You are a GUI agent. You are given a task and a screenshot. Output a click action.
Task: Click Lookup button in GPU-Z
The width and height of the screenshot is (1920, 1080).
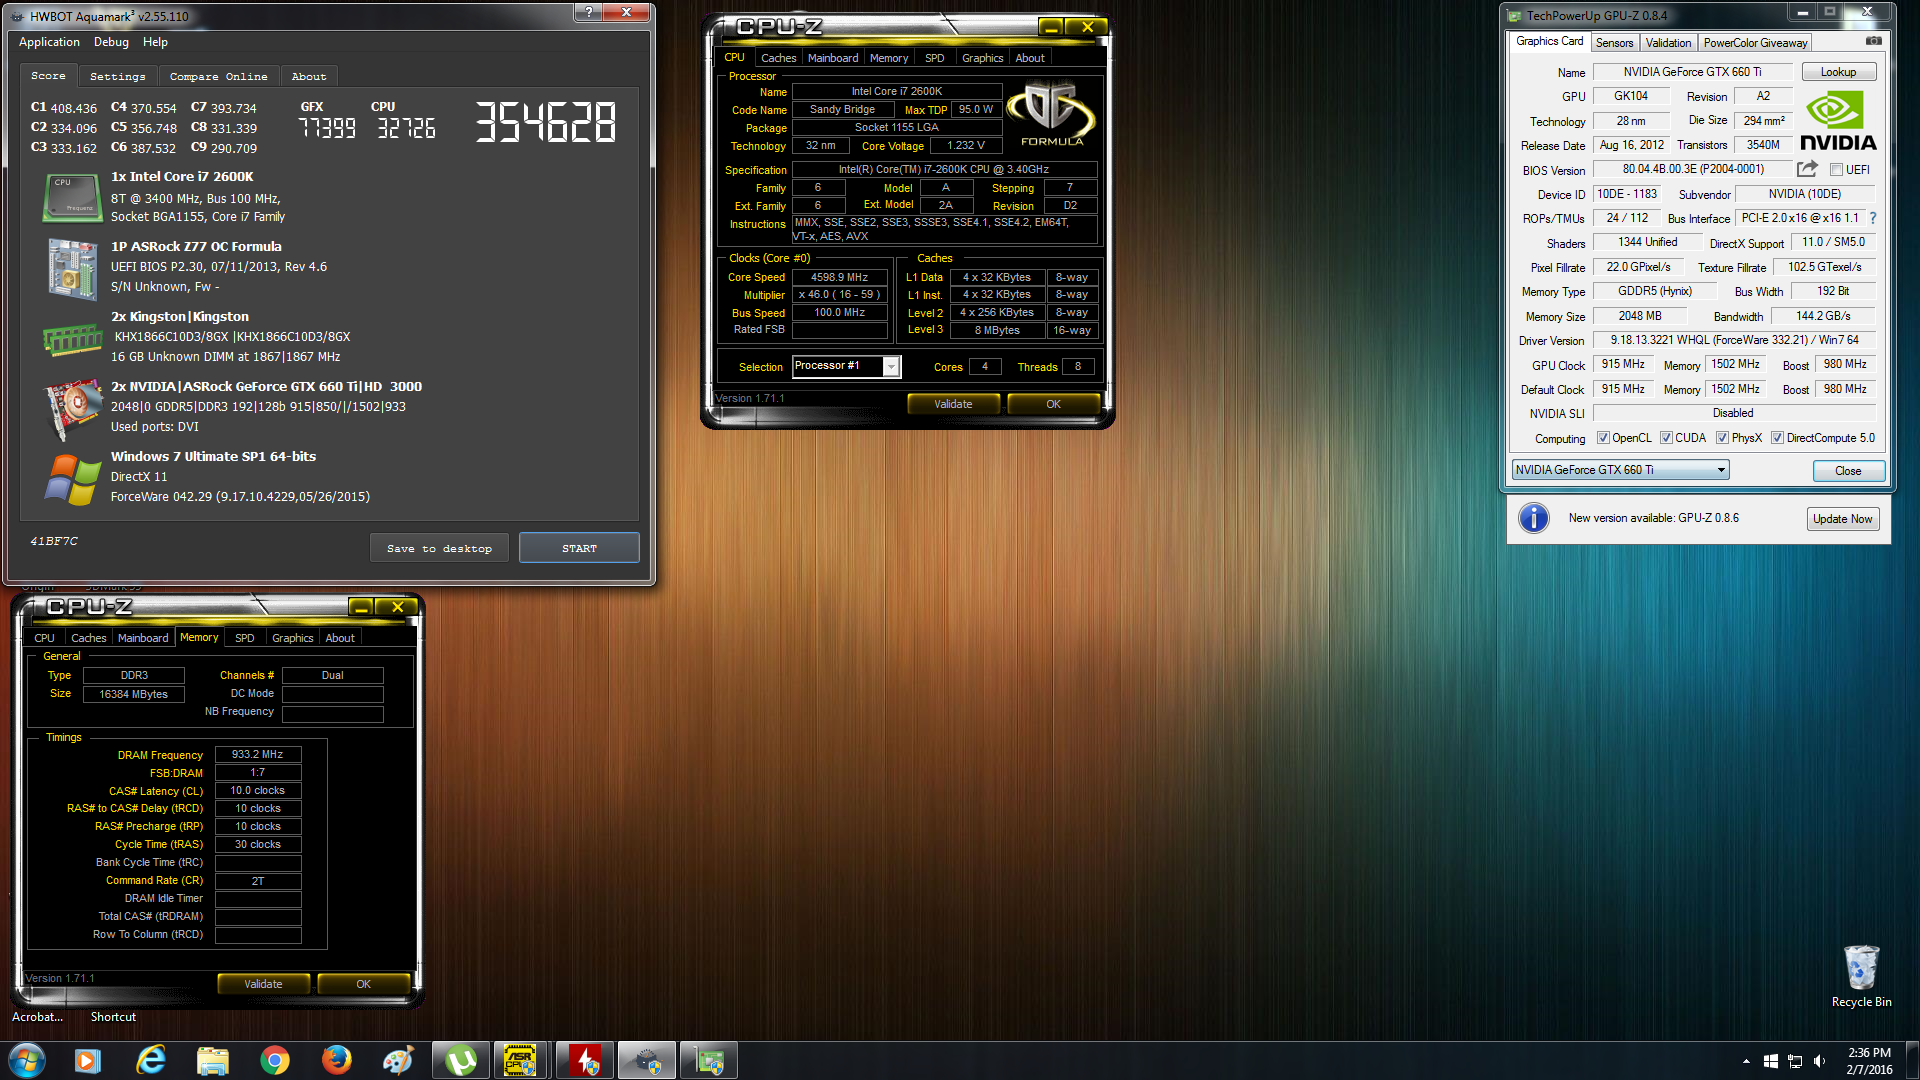[x=1838, y=72]
